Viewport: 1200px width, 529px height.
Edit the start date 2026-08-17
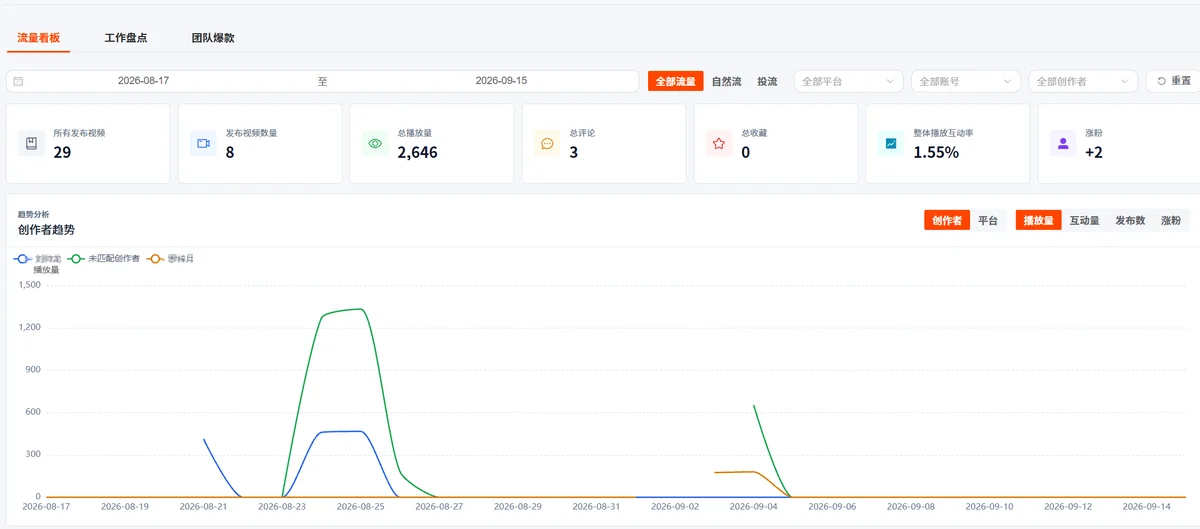point(143,80)
